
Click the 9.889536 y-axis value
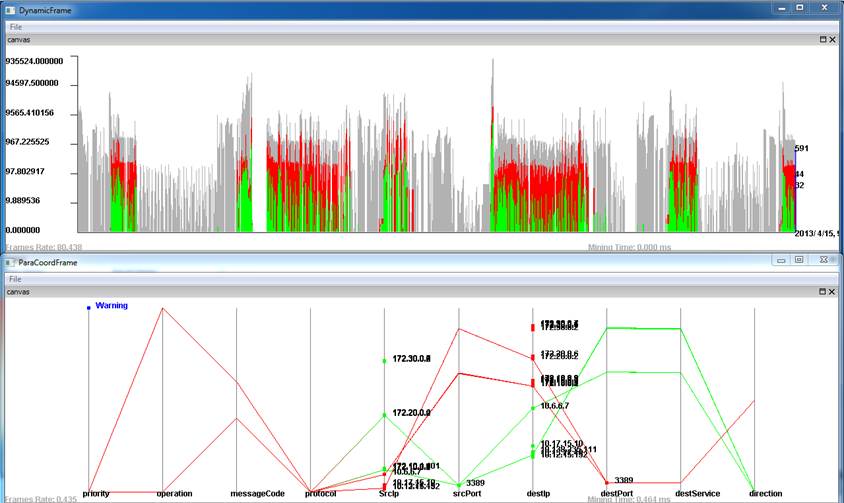23,200
